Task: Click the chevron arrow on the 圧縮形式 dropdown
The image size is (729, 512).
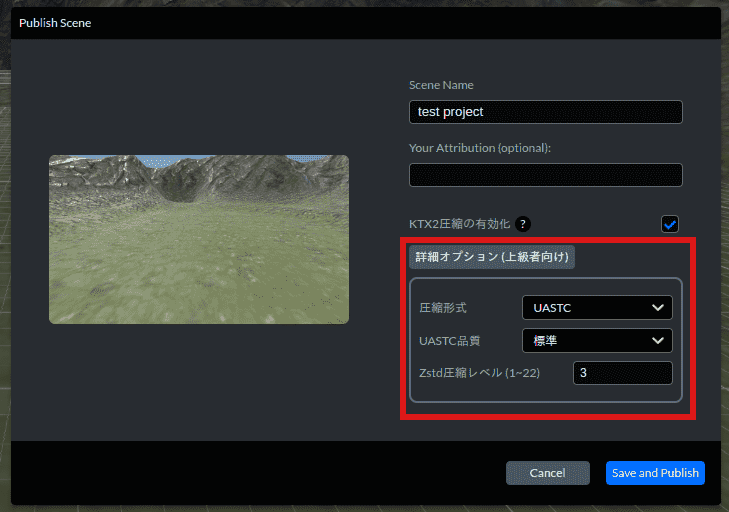Action: tap(658, 307)
